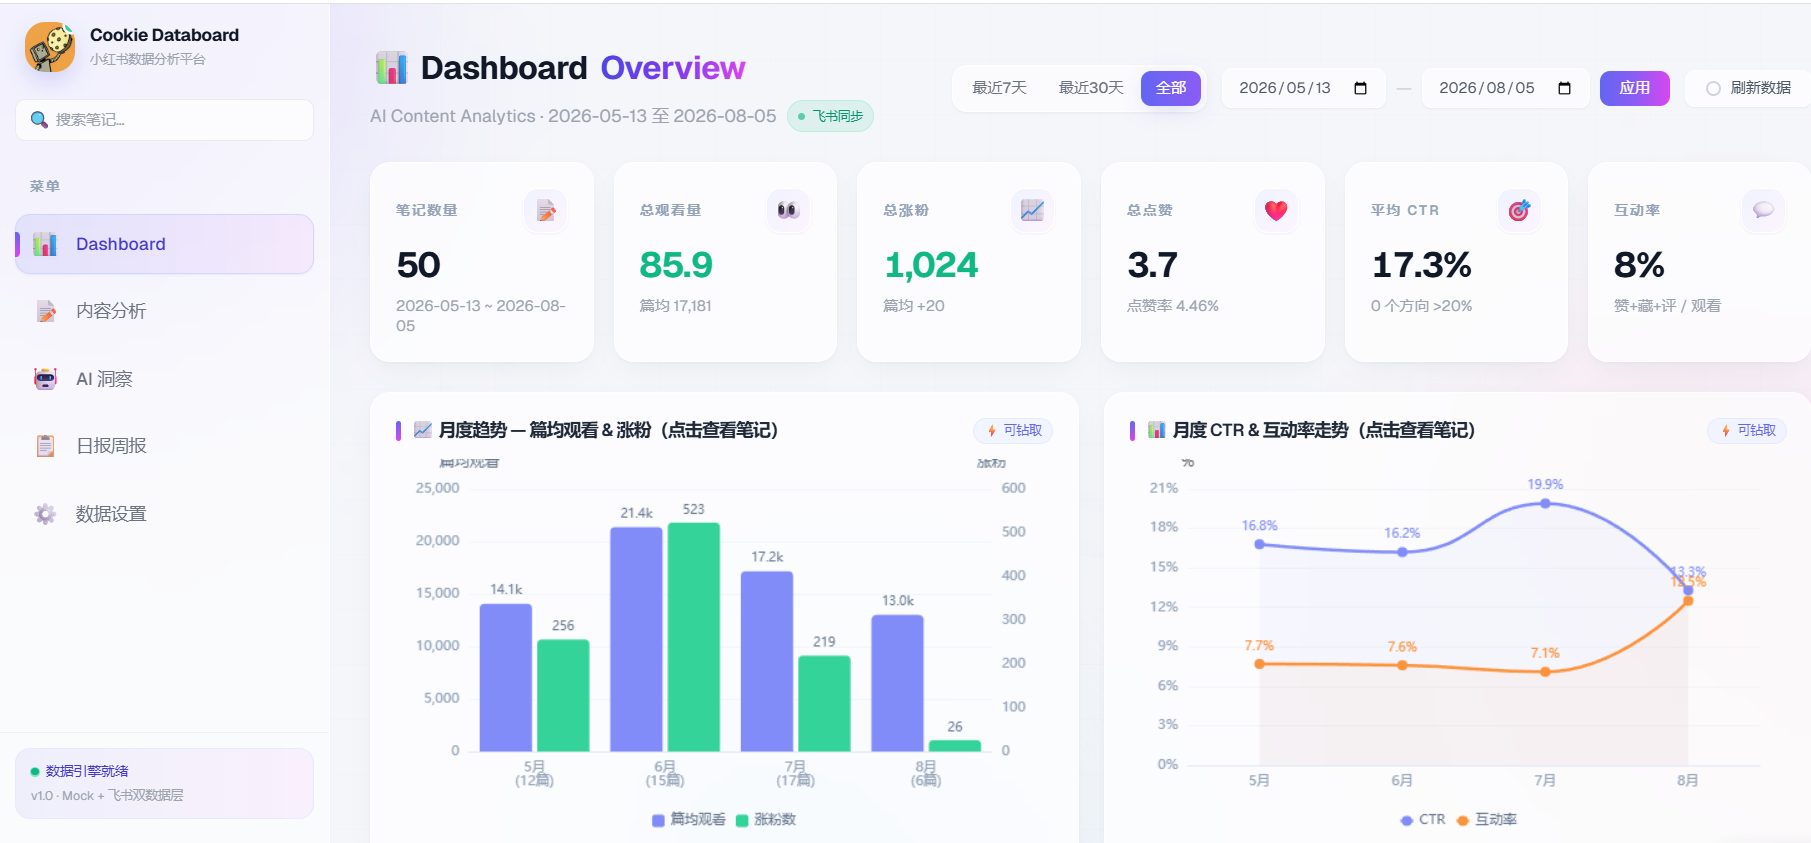Open calendar picker for end date 2026/08/05
This screenshot has width=1811, height=843.
point(1564,88)
